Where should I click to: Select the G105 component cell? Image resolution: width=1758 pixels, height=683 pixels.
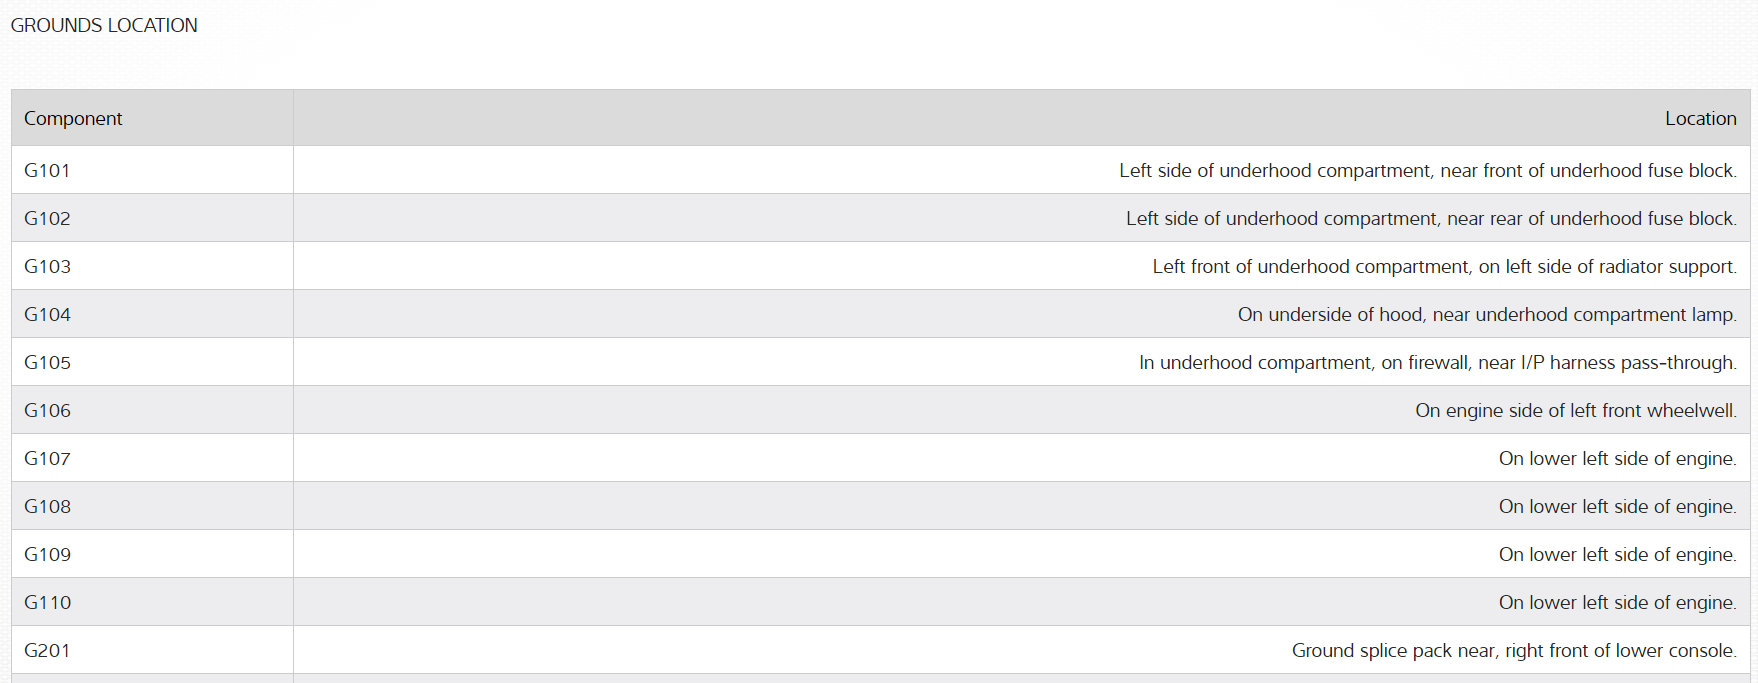coord(47,362)
